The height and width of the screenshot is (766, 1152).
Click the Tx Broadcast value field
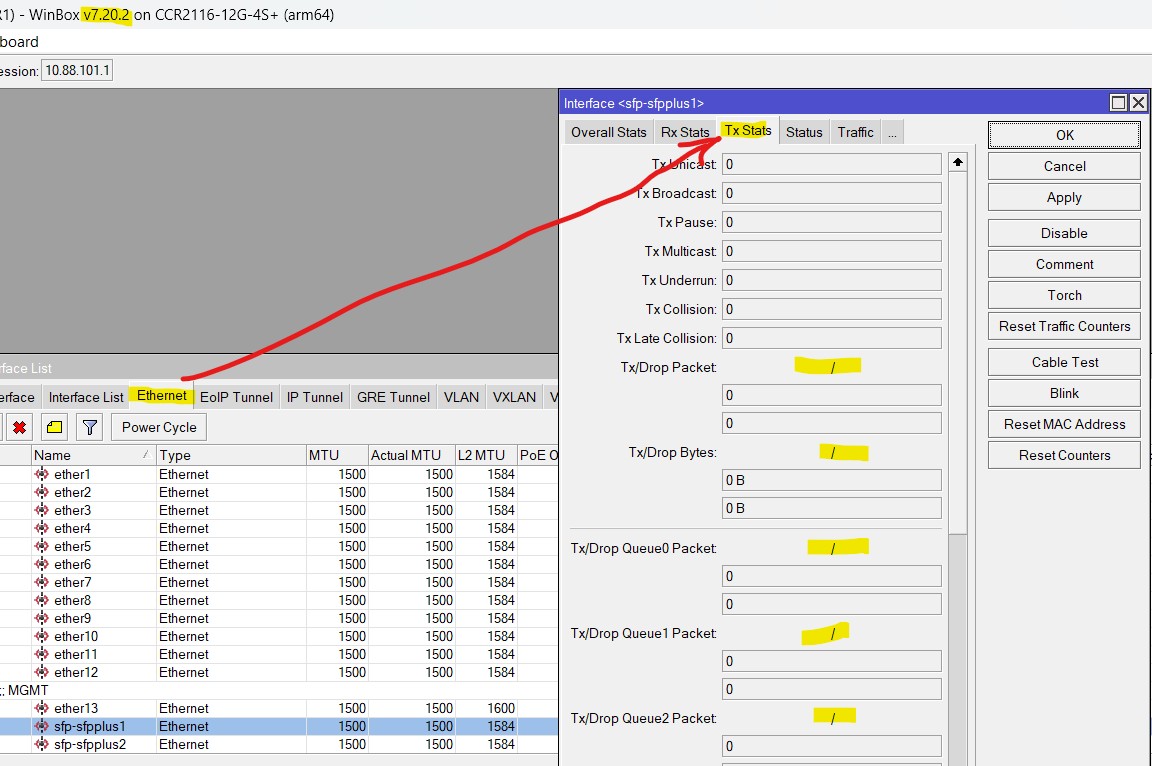point(832,193)
